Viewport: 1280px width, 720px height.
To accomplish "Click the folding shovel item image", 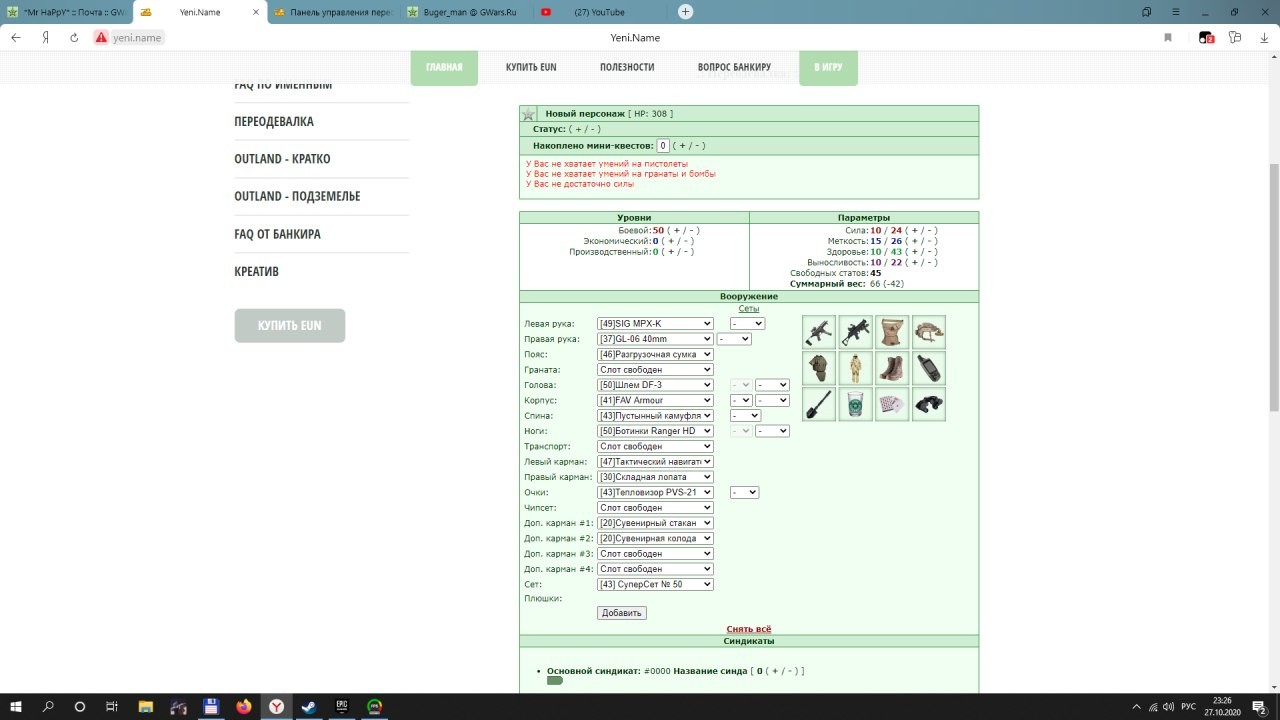I will [x=819, y=404].
